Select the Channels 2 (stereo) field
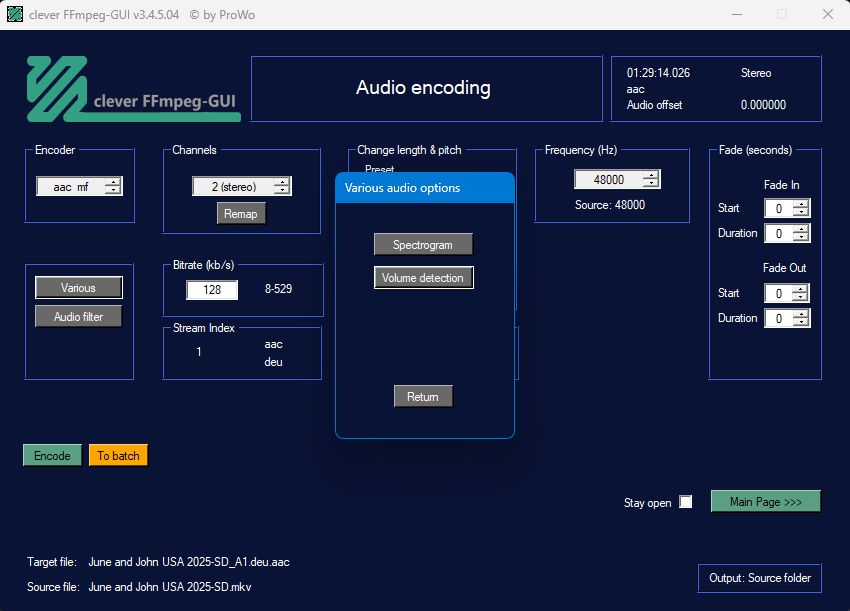 233,186
